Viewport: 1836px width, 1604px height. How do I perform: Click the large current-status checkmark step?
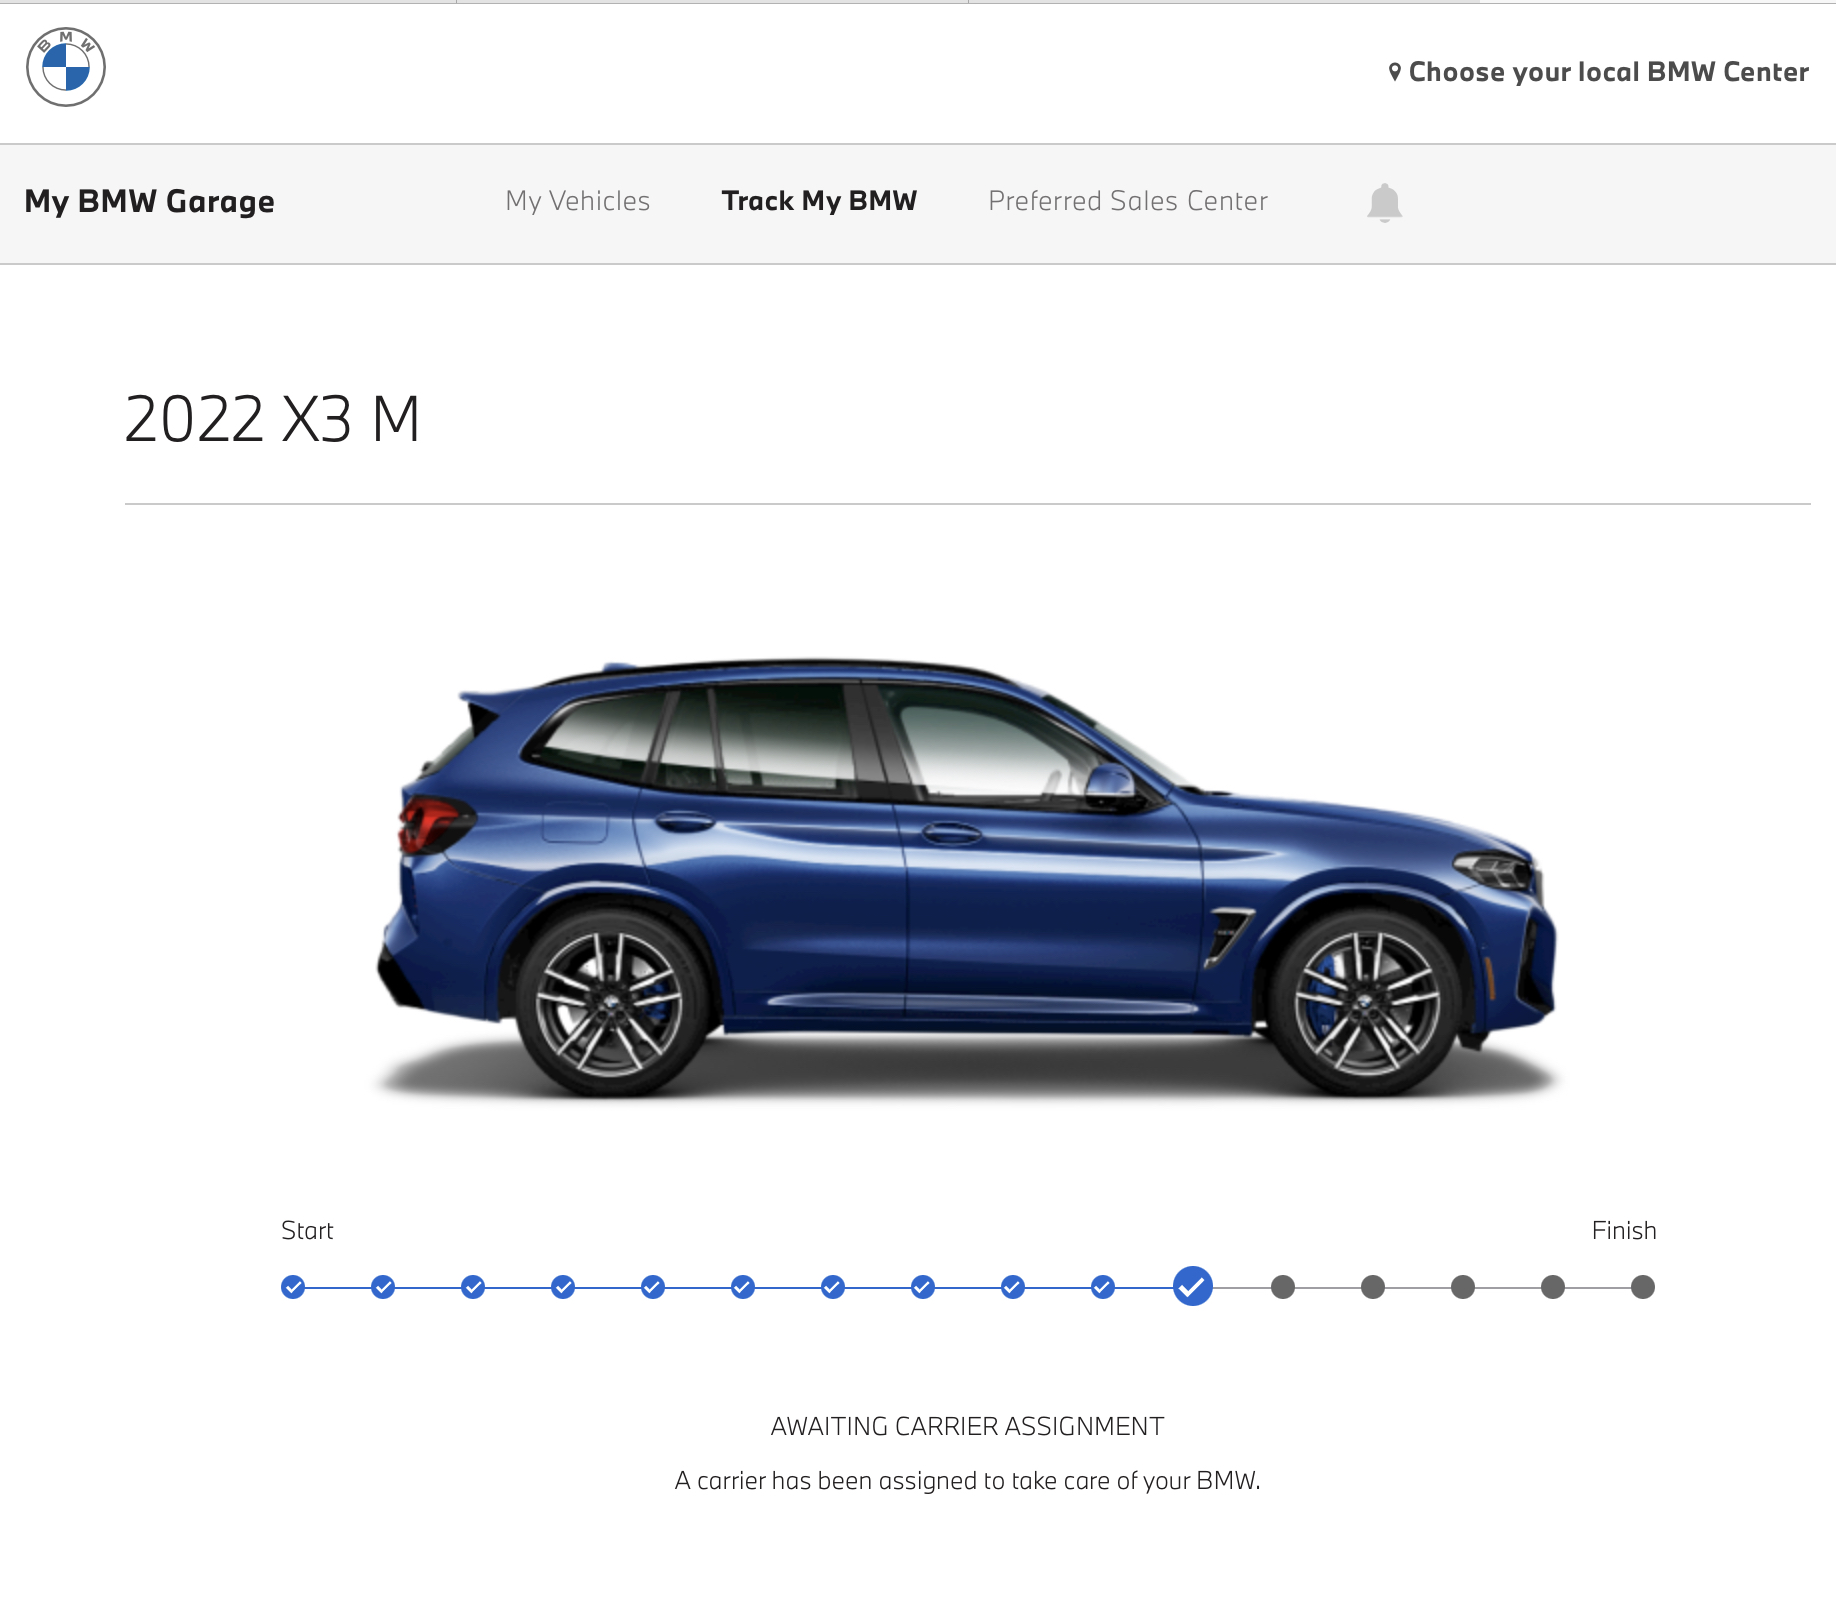tap(1193, 1286)
